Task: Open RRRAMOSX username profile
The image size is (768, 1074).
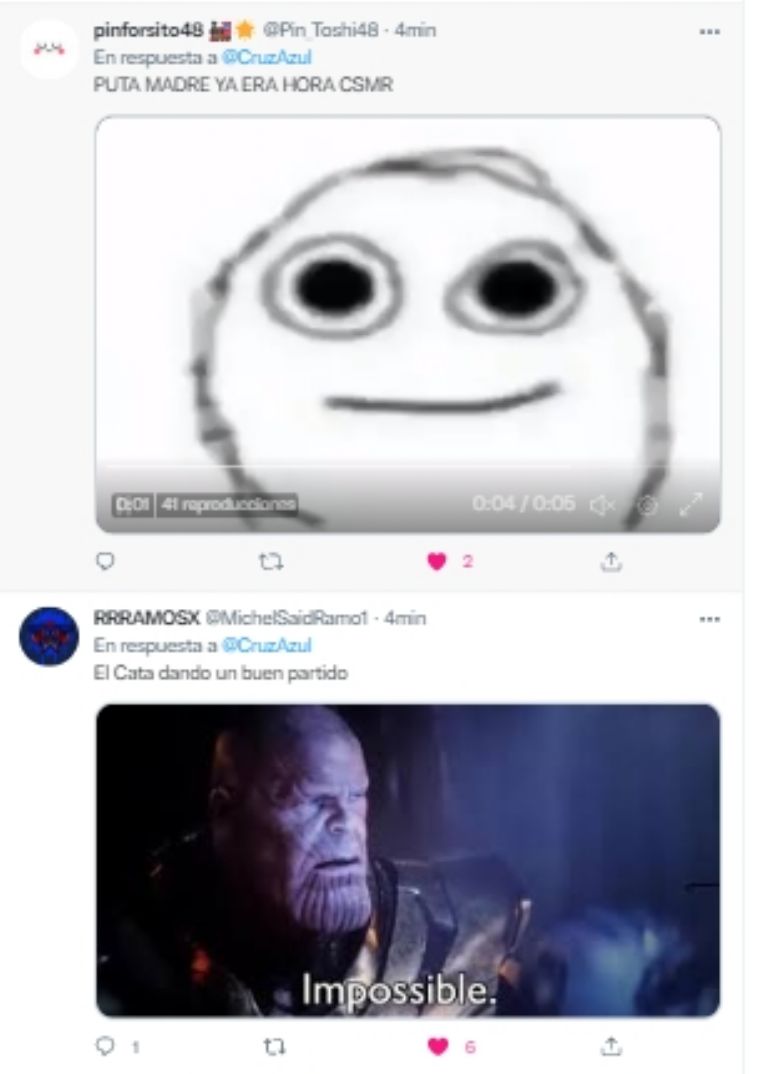Action: point(147,618)
